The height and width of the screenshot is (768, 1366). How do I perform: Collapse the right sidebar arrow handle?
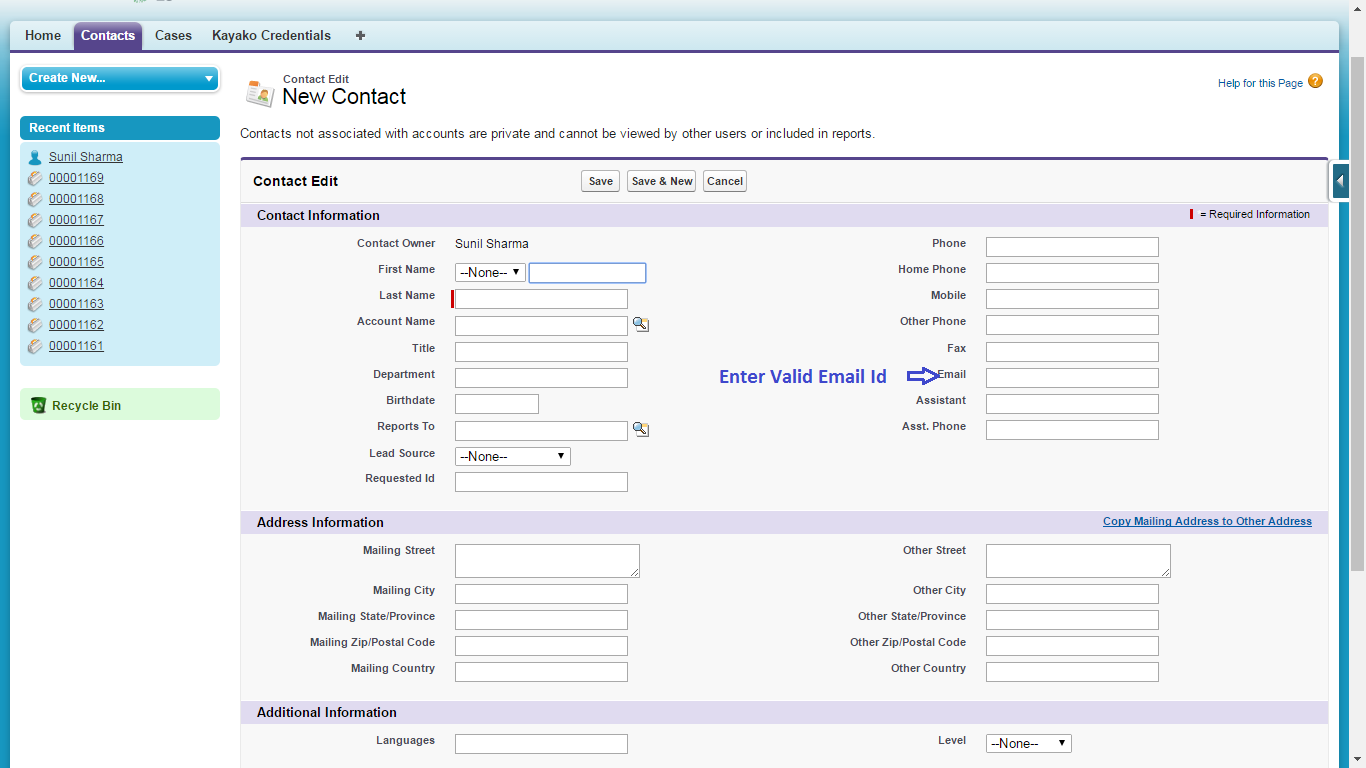point(1340,182)
